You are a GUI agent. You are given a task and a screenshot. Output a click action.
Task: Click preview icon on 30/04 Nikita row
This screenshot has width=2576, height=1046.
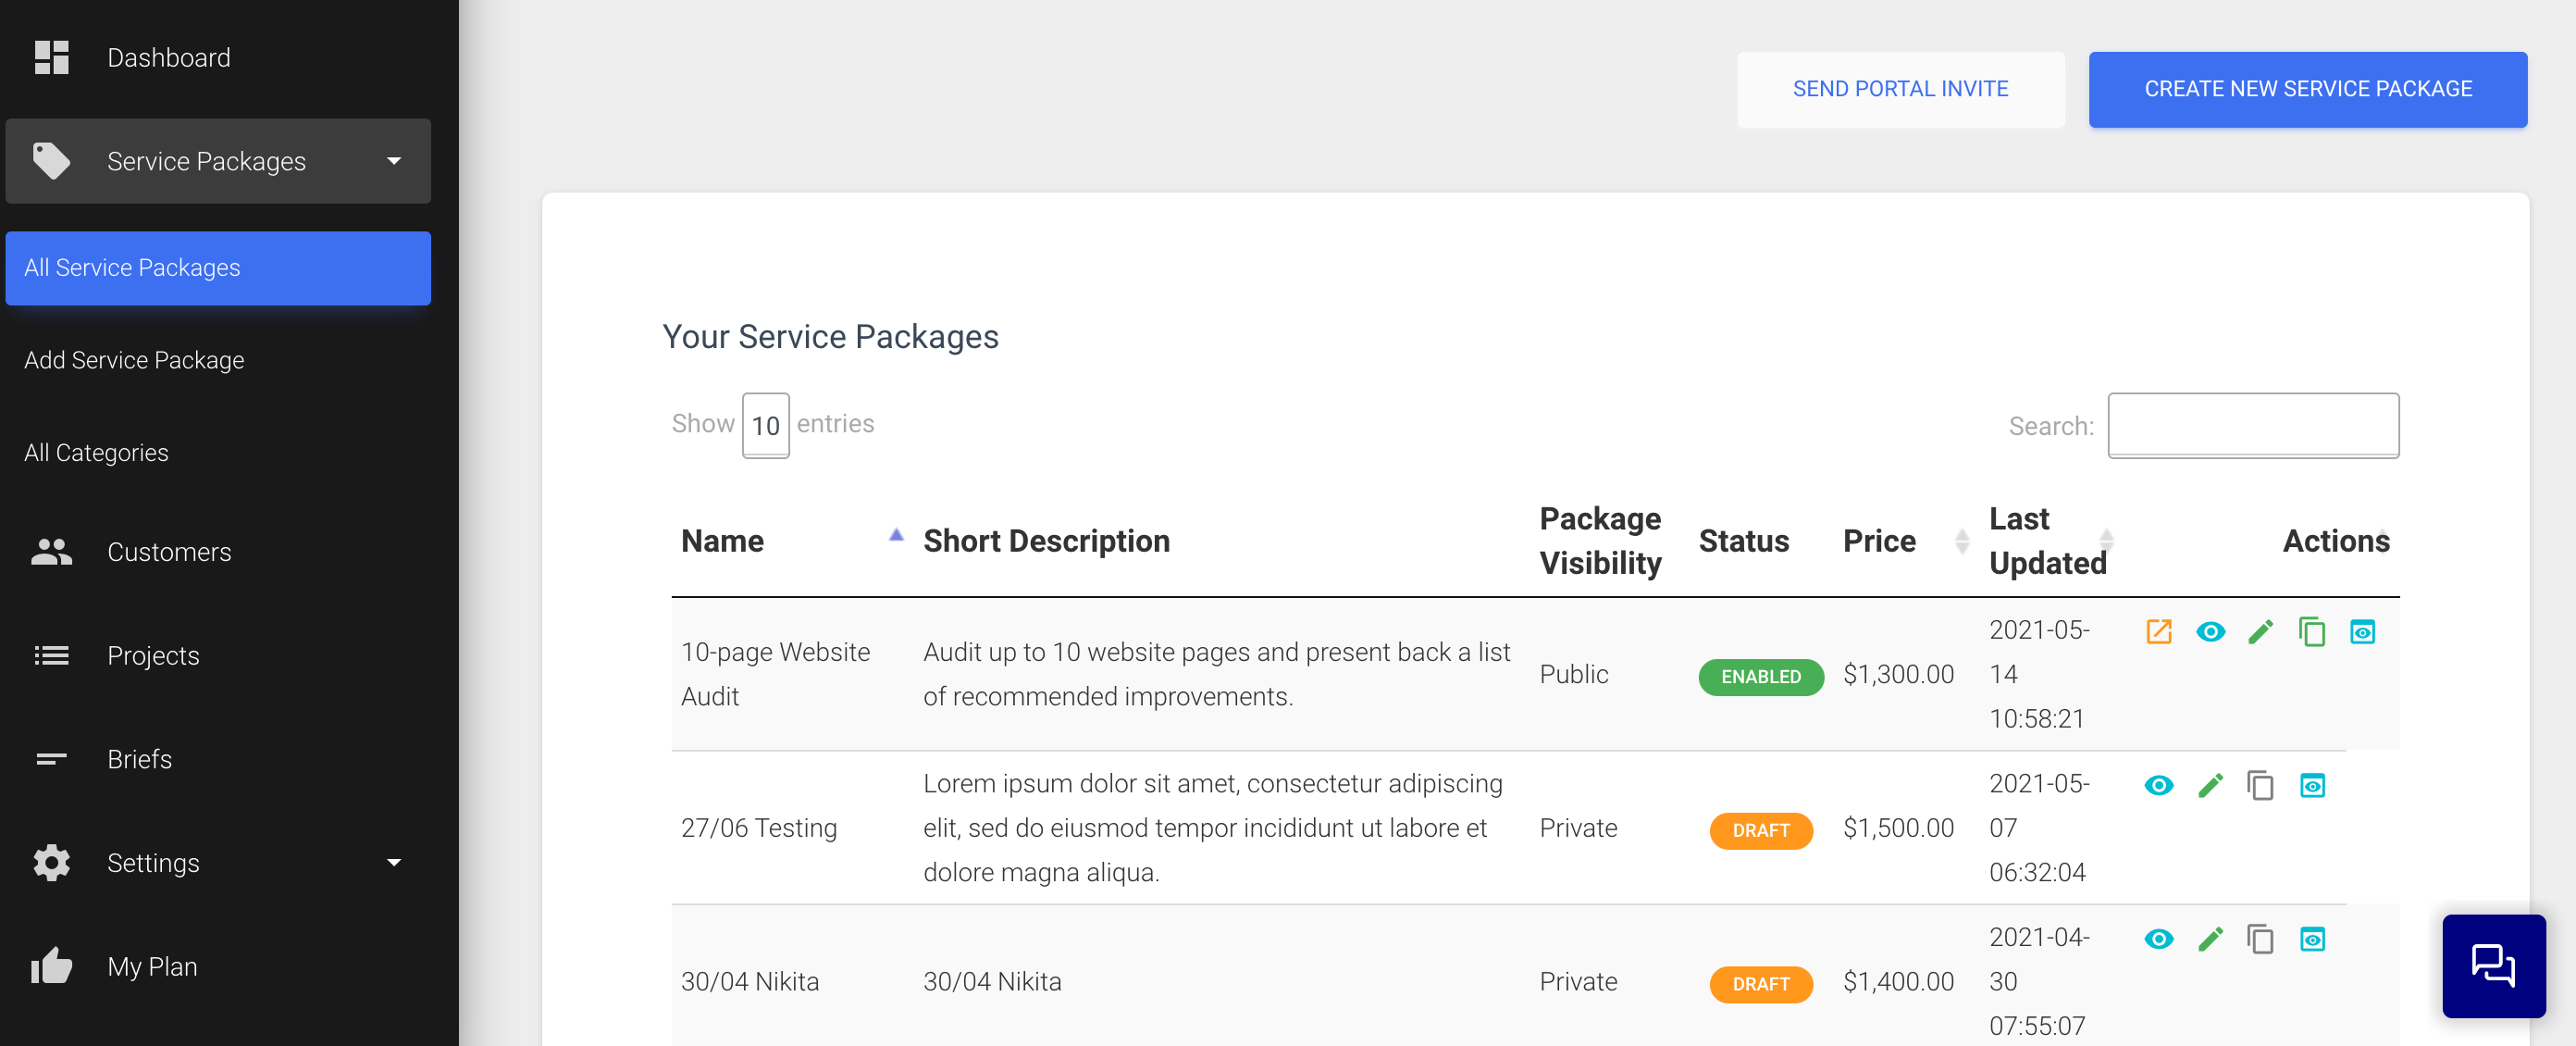(2312, 939)
